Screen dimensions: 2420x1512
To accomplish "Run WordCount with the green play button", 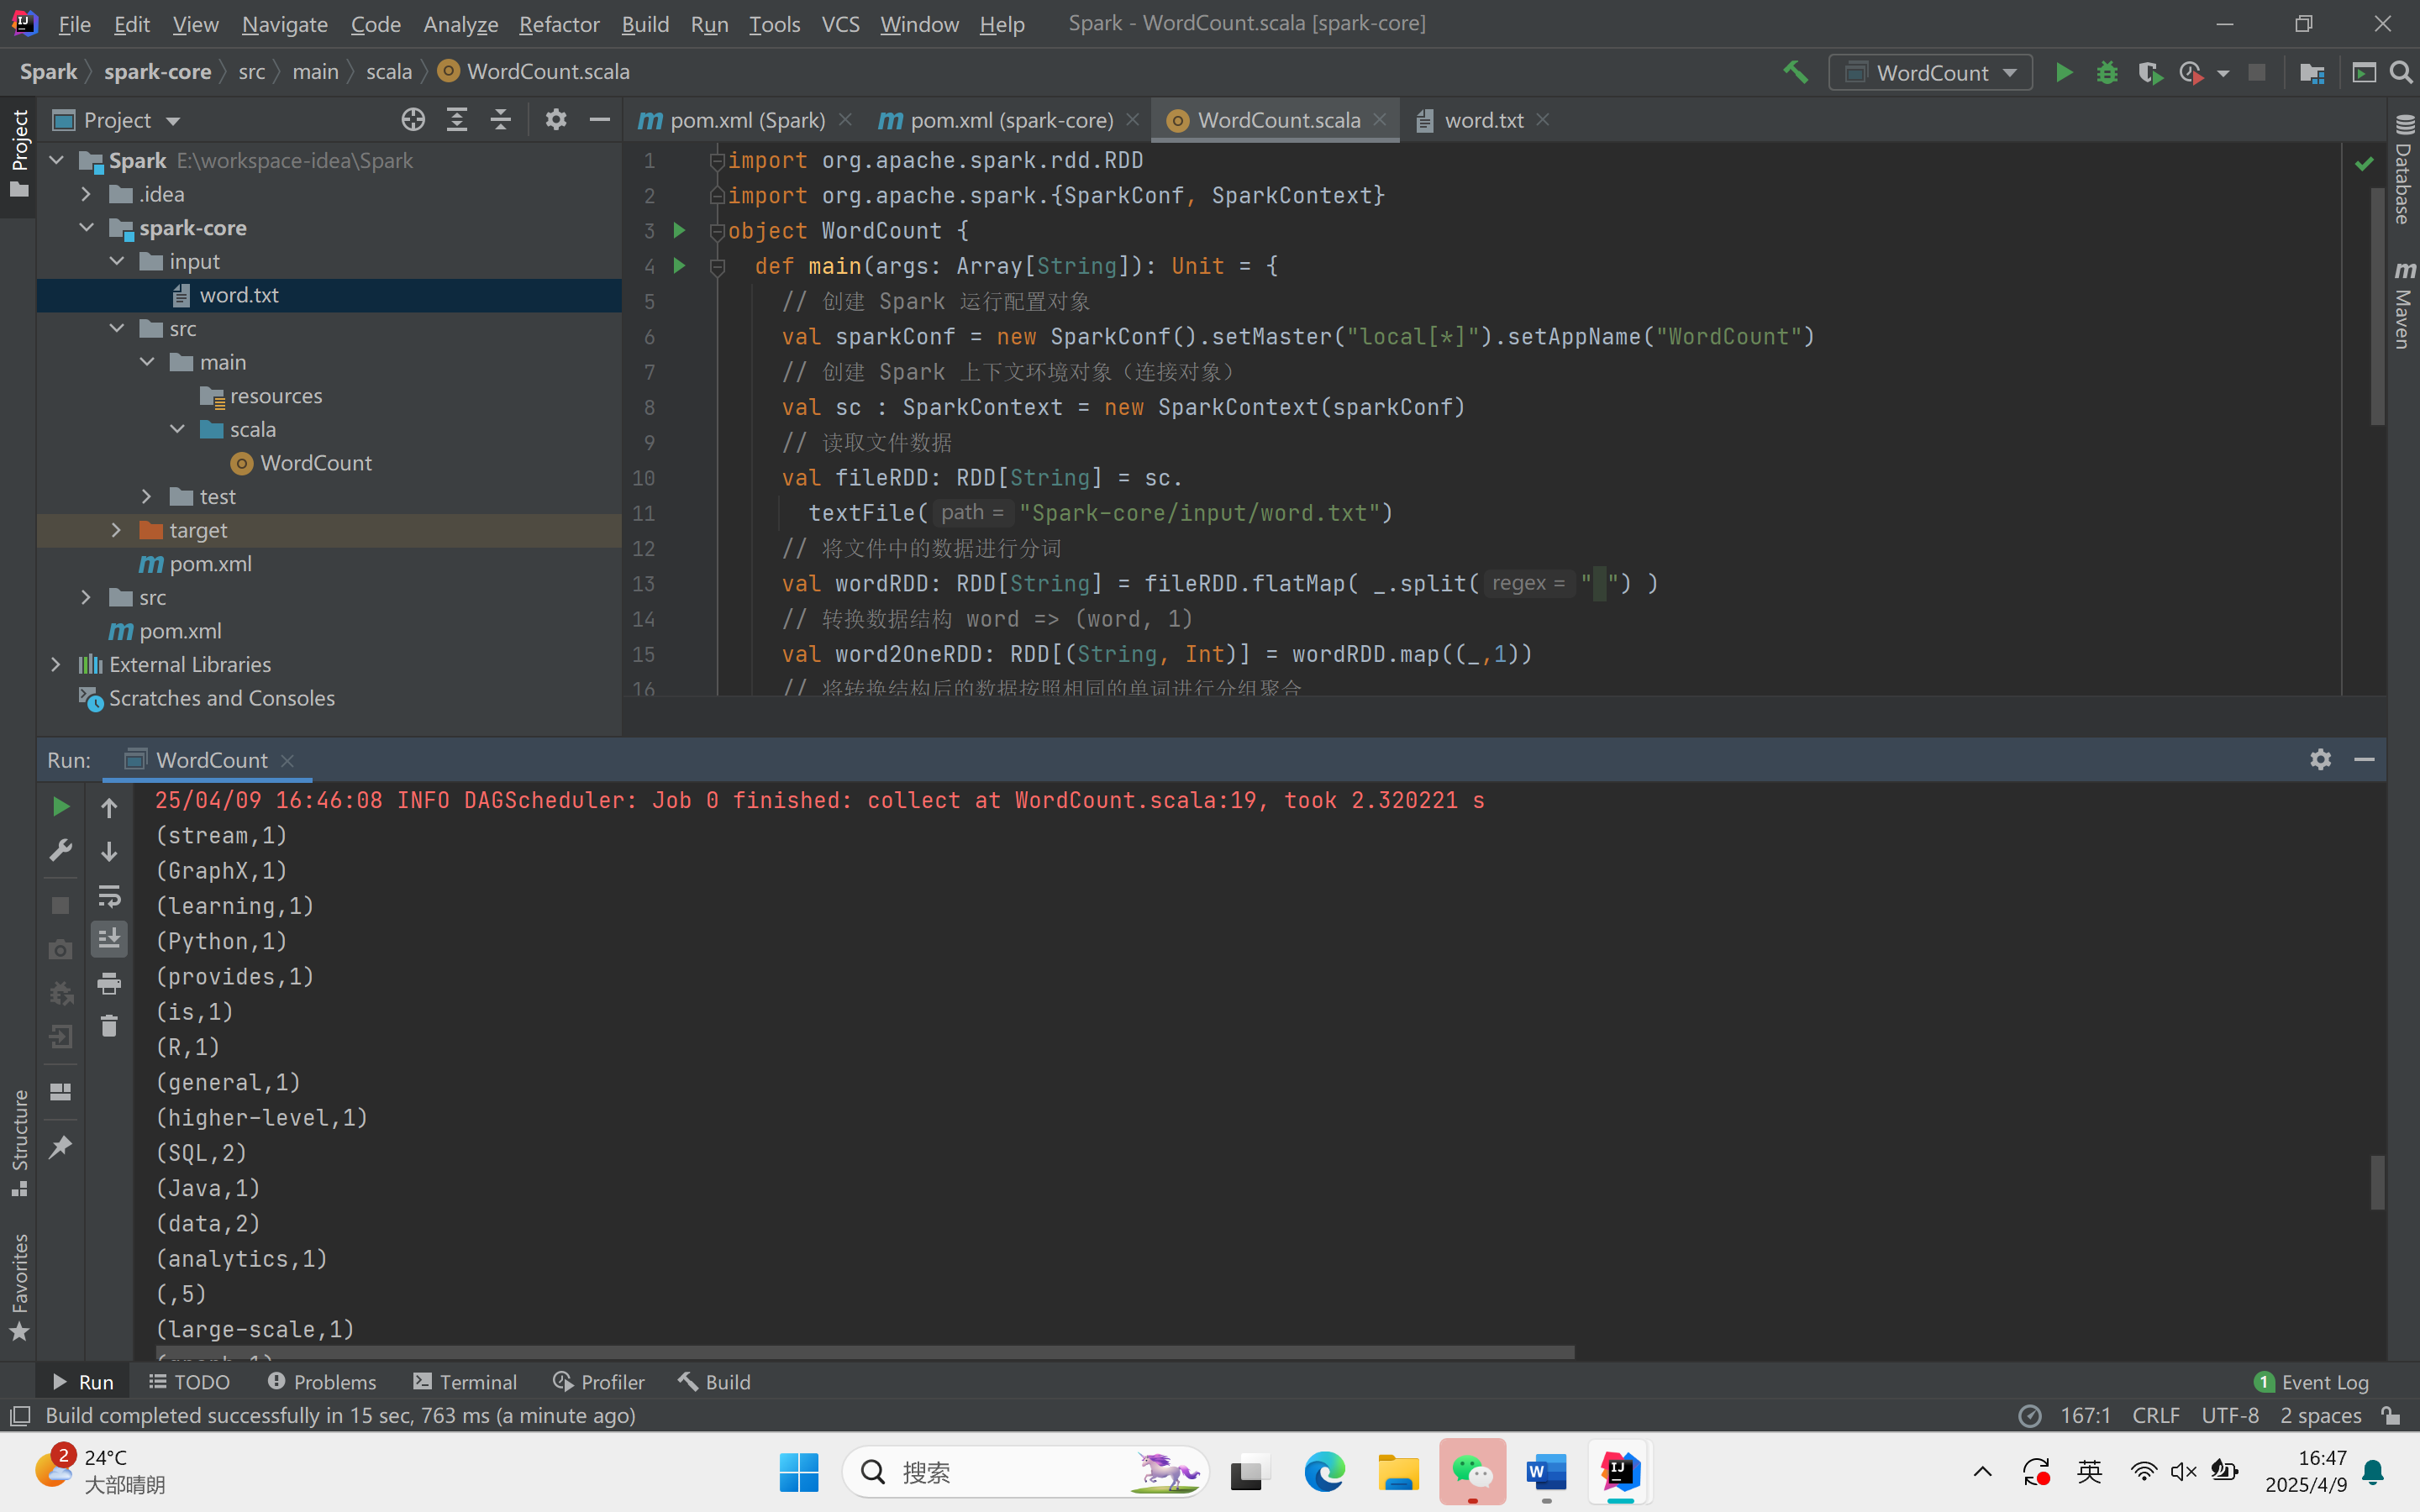I will pyautogui.click(x=2063, y=72).
